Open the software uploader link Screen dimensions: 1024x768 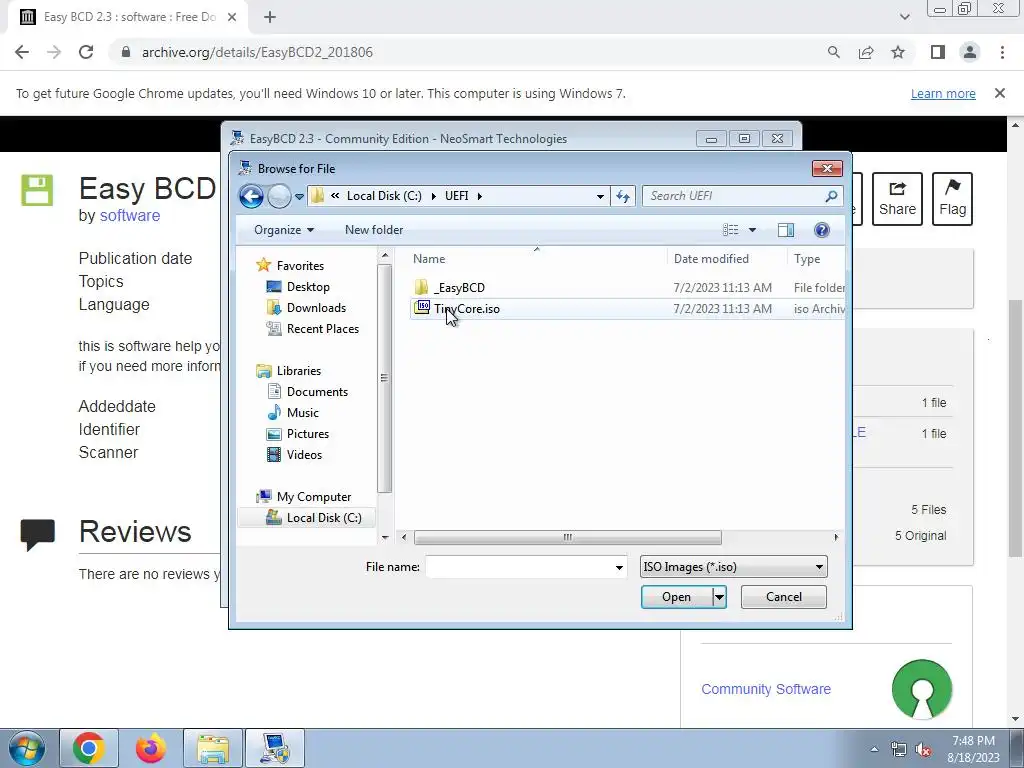pos(130,216)
